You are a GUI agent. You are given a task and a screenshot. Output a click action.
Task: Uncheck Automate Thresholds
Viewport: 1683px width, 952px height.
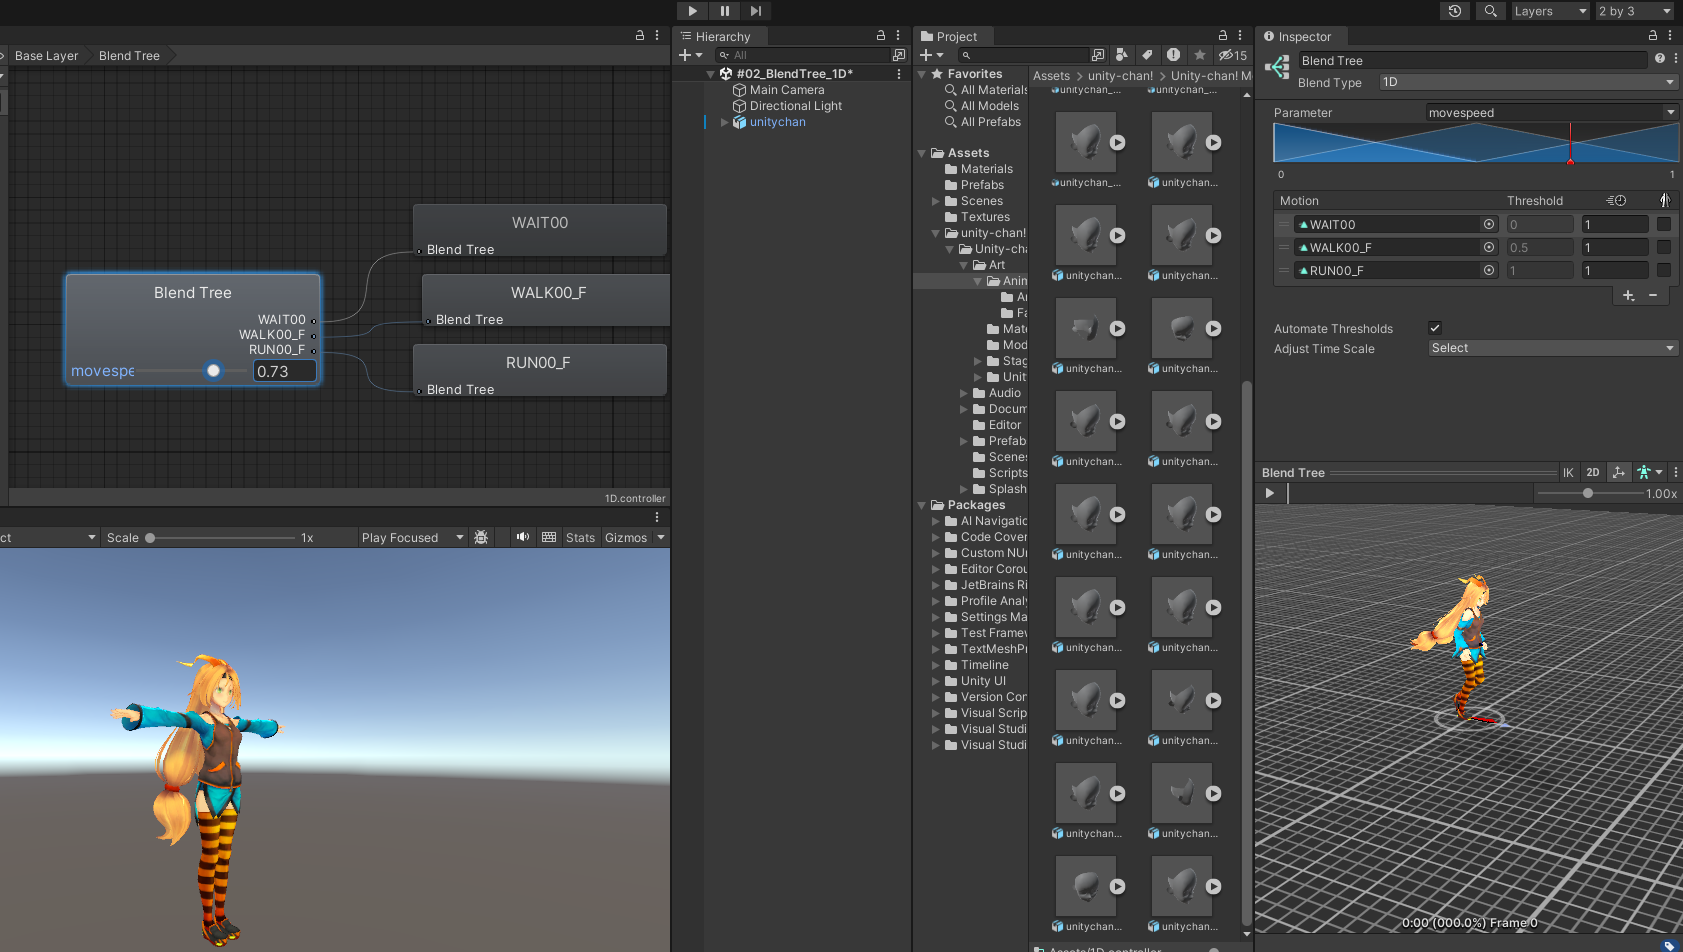click(x=1435, y=328)
